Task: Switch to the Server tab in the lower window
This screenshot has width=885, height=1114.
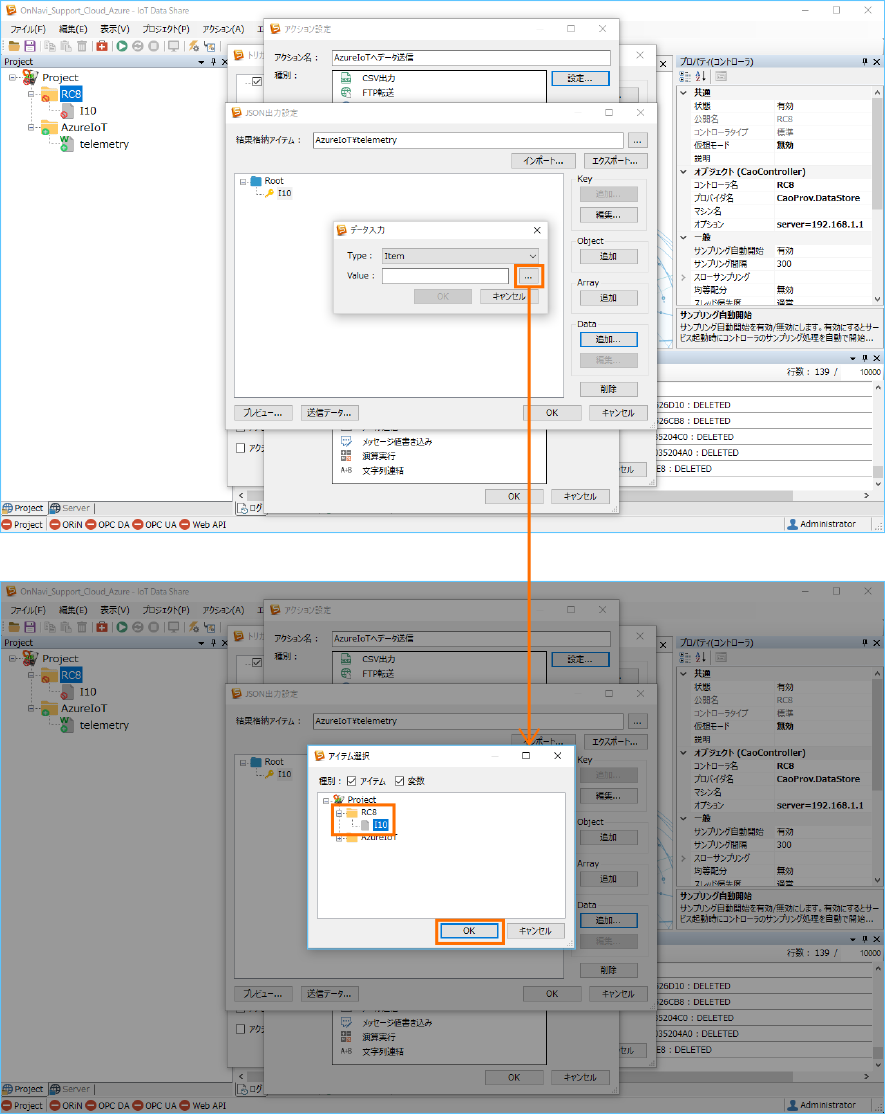Action: (x=70, y=1089)
